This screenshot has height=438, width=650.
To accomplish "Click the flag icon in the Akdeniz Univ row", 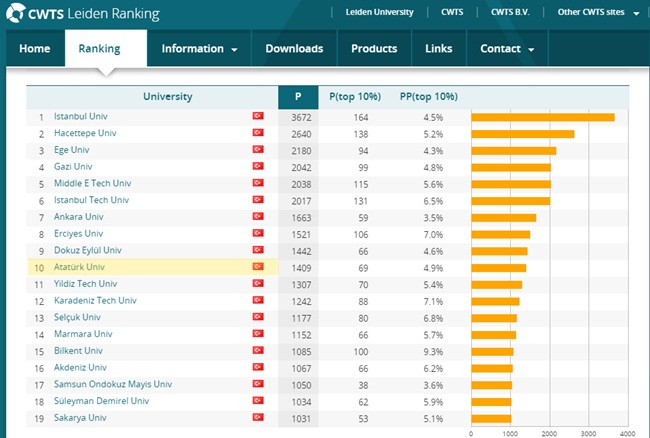I will point(258,367).
